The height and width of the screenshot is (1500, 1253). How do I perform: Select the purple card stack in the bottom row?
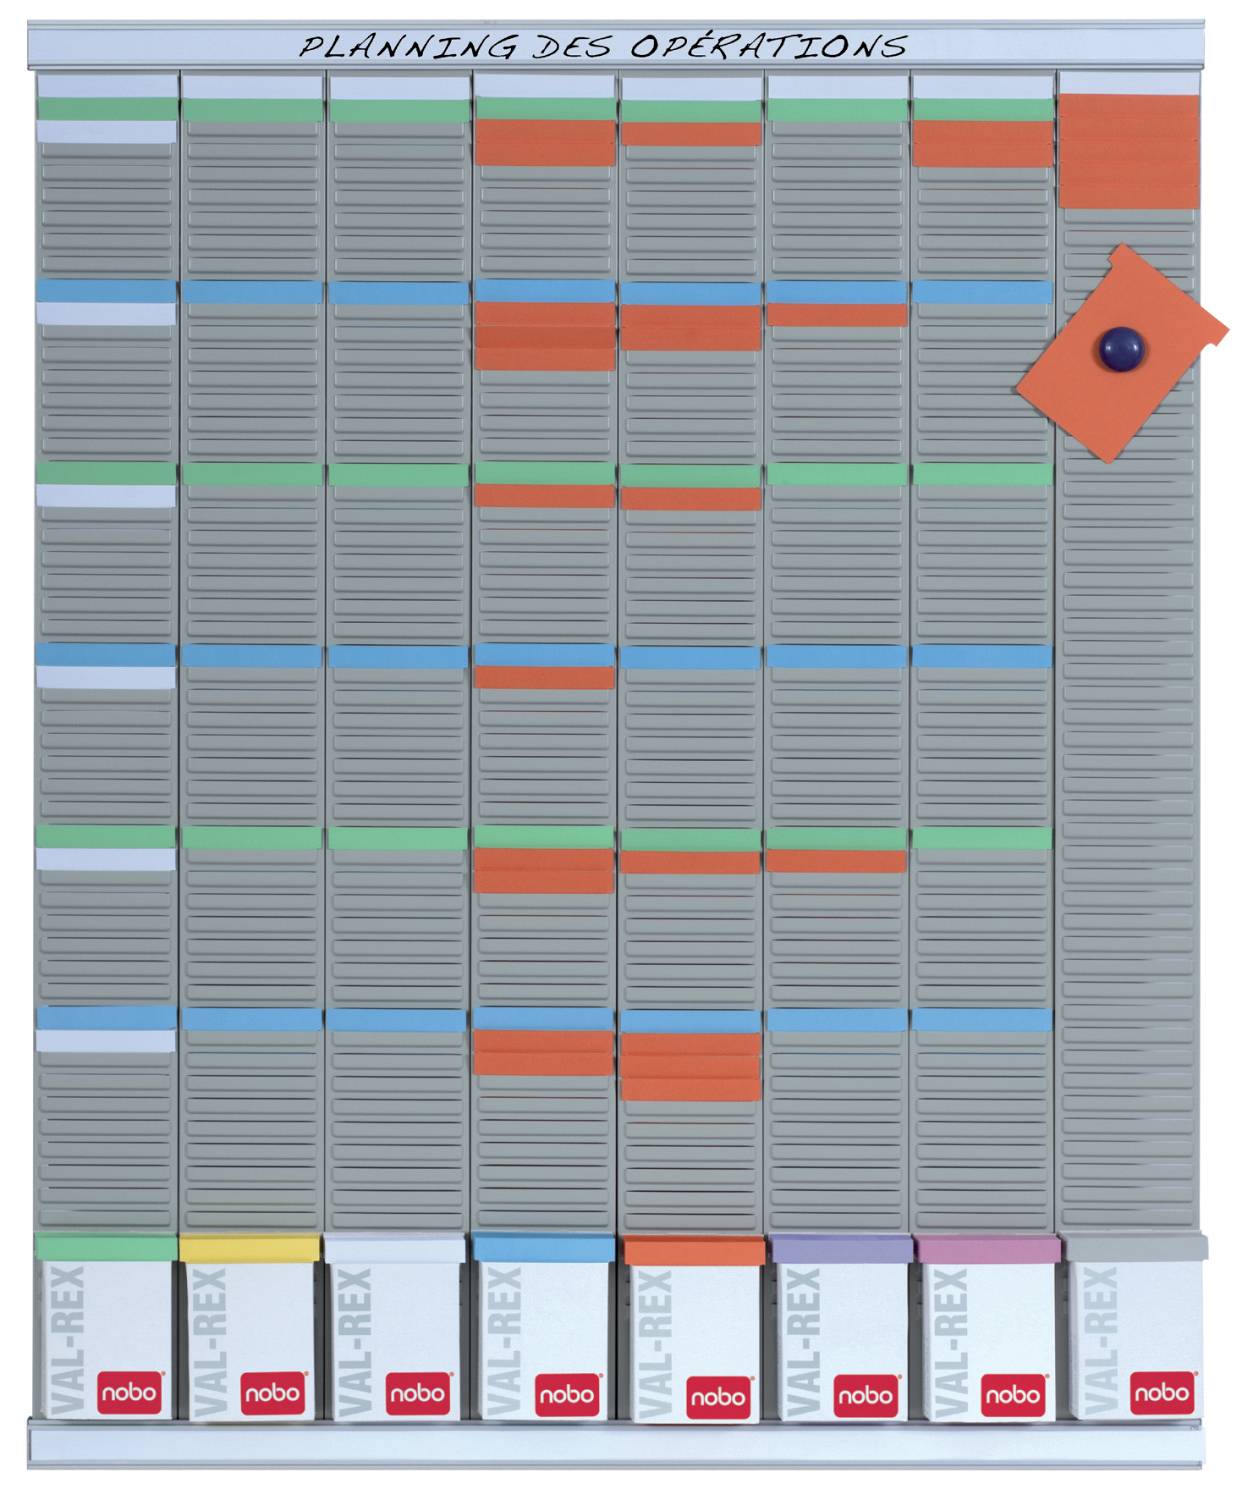pos(838,1248)
